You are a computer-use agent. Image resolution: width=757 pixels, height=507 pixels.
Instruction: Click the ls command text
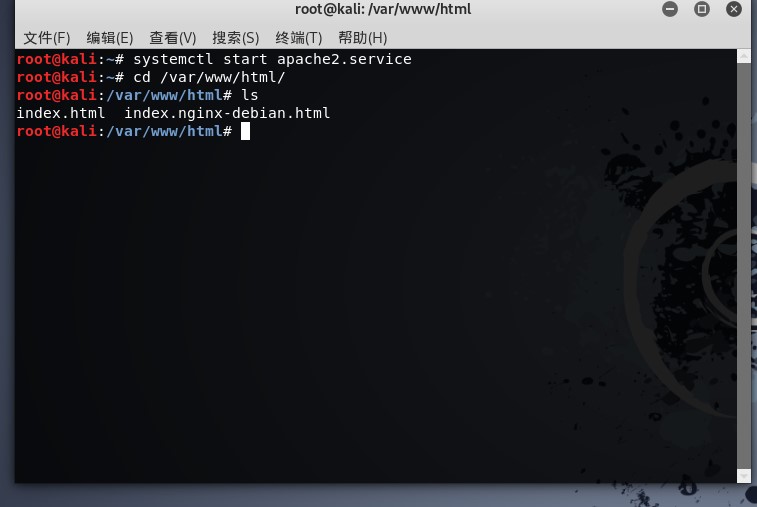click(x=250, y=95)
